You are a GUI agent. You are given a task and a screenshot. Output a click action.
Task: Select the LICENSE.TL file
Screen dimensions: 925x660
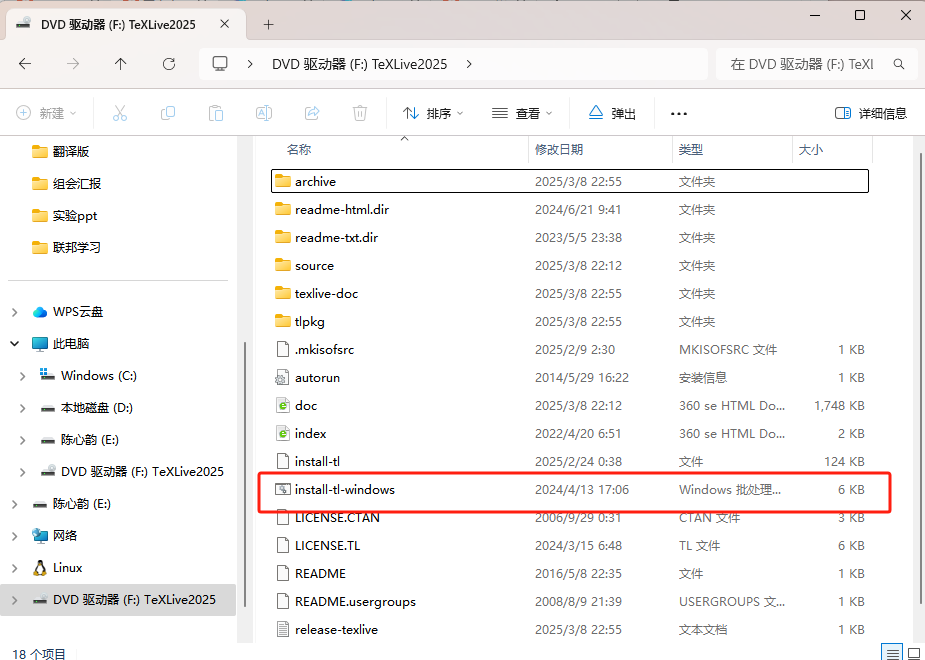click(x=570, y=546)
